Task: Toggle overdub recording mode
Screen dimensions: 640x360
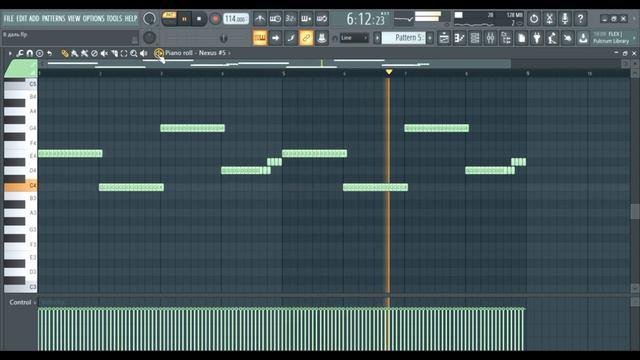Action: [306, 19]
